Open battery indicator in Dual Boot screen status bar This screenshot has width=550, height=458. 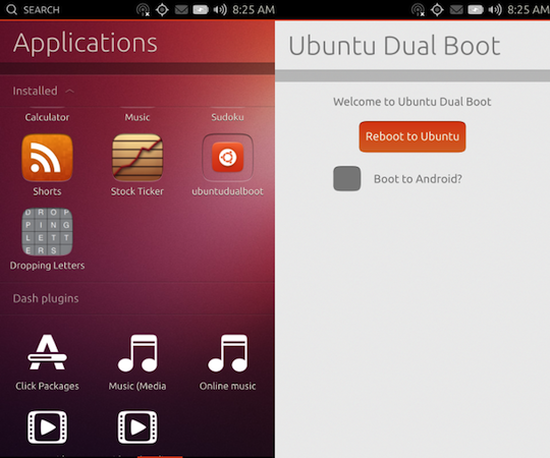(x=475, y=10)
